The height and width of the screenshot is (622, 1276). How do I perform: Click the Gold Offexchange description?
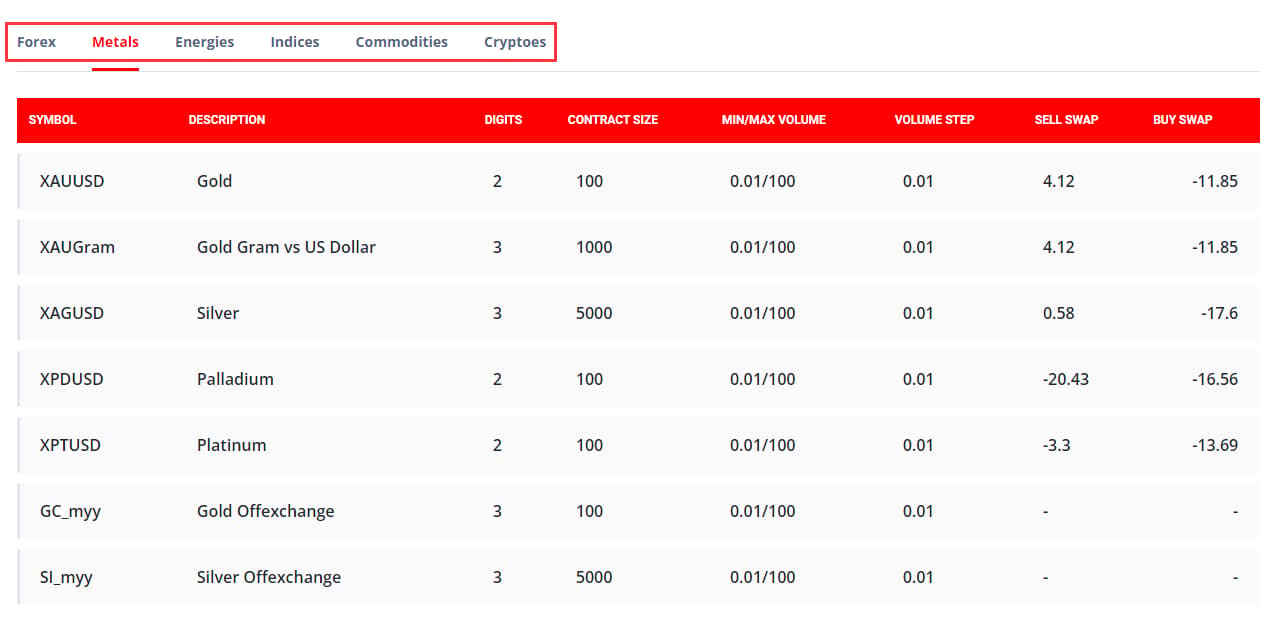tap(266, 511)
